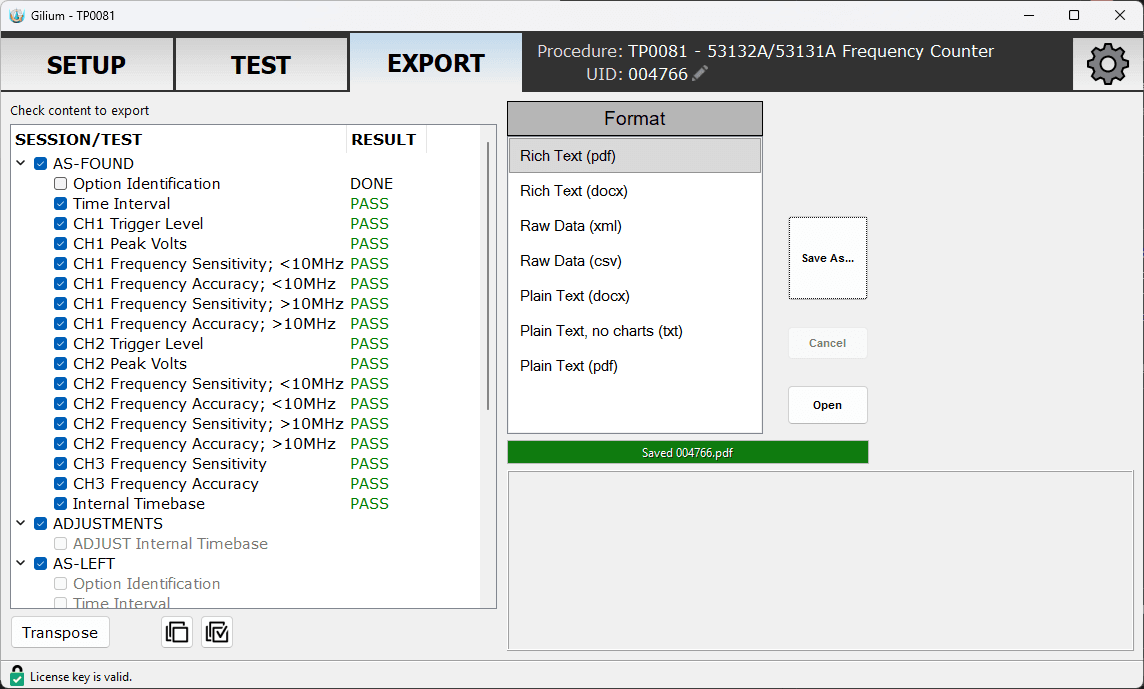Collapse the AS-LEFT session
The height and width of the screenshot is (689, 1144).
(x=21, y=563)
